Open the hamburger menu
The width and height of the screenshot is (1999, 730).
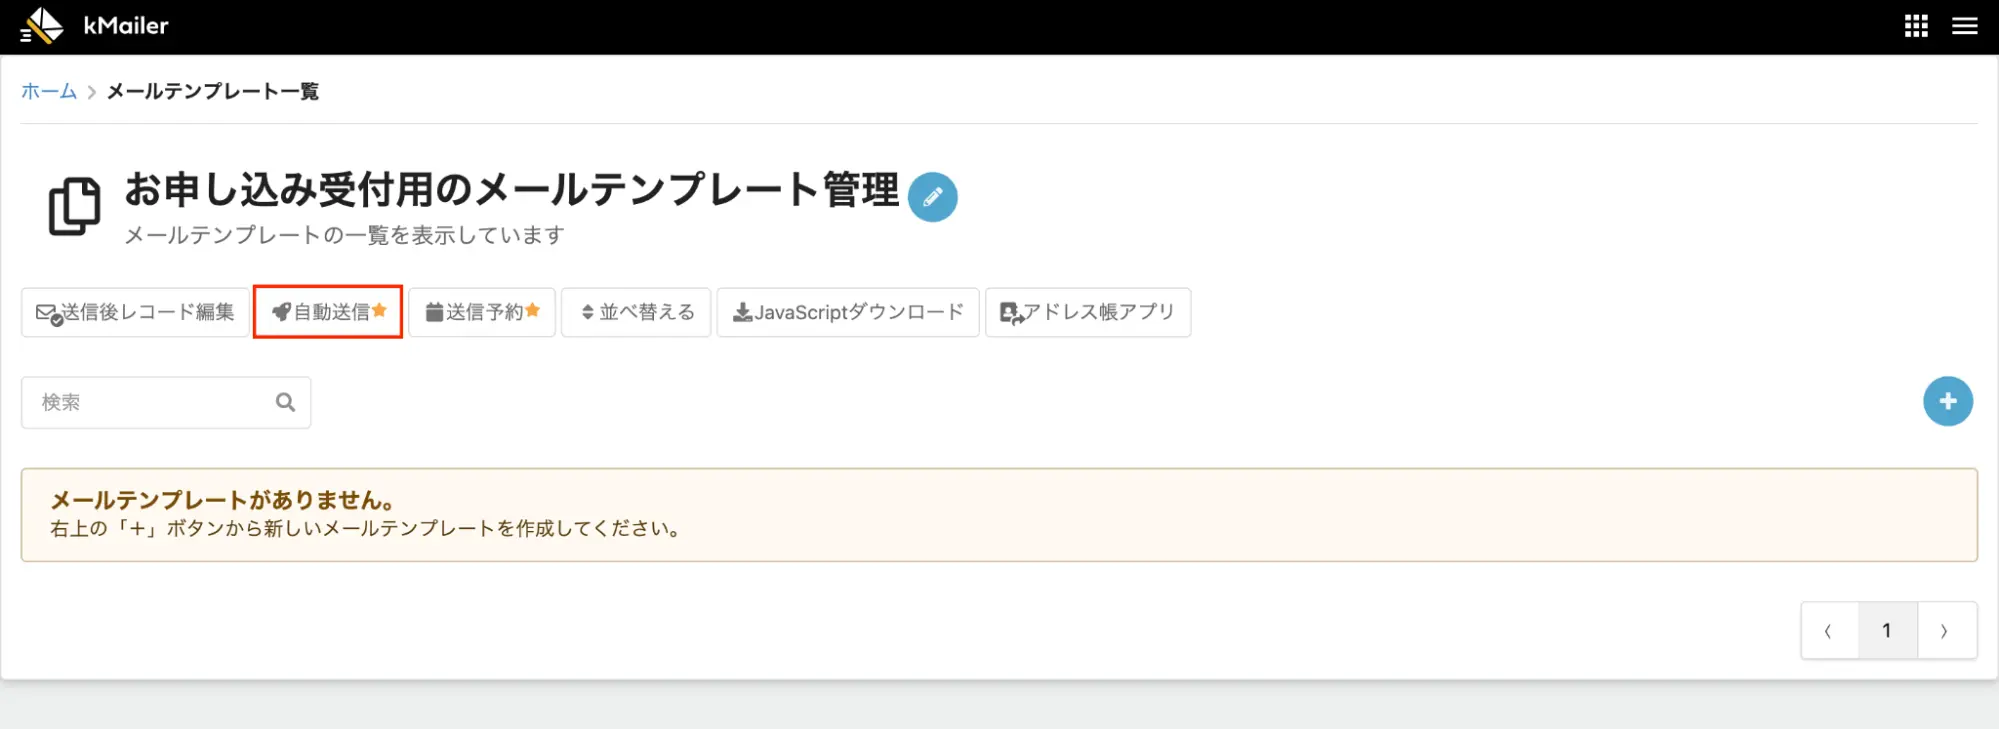pos(1965,26)
